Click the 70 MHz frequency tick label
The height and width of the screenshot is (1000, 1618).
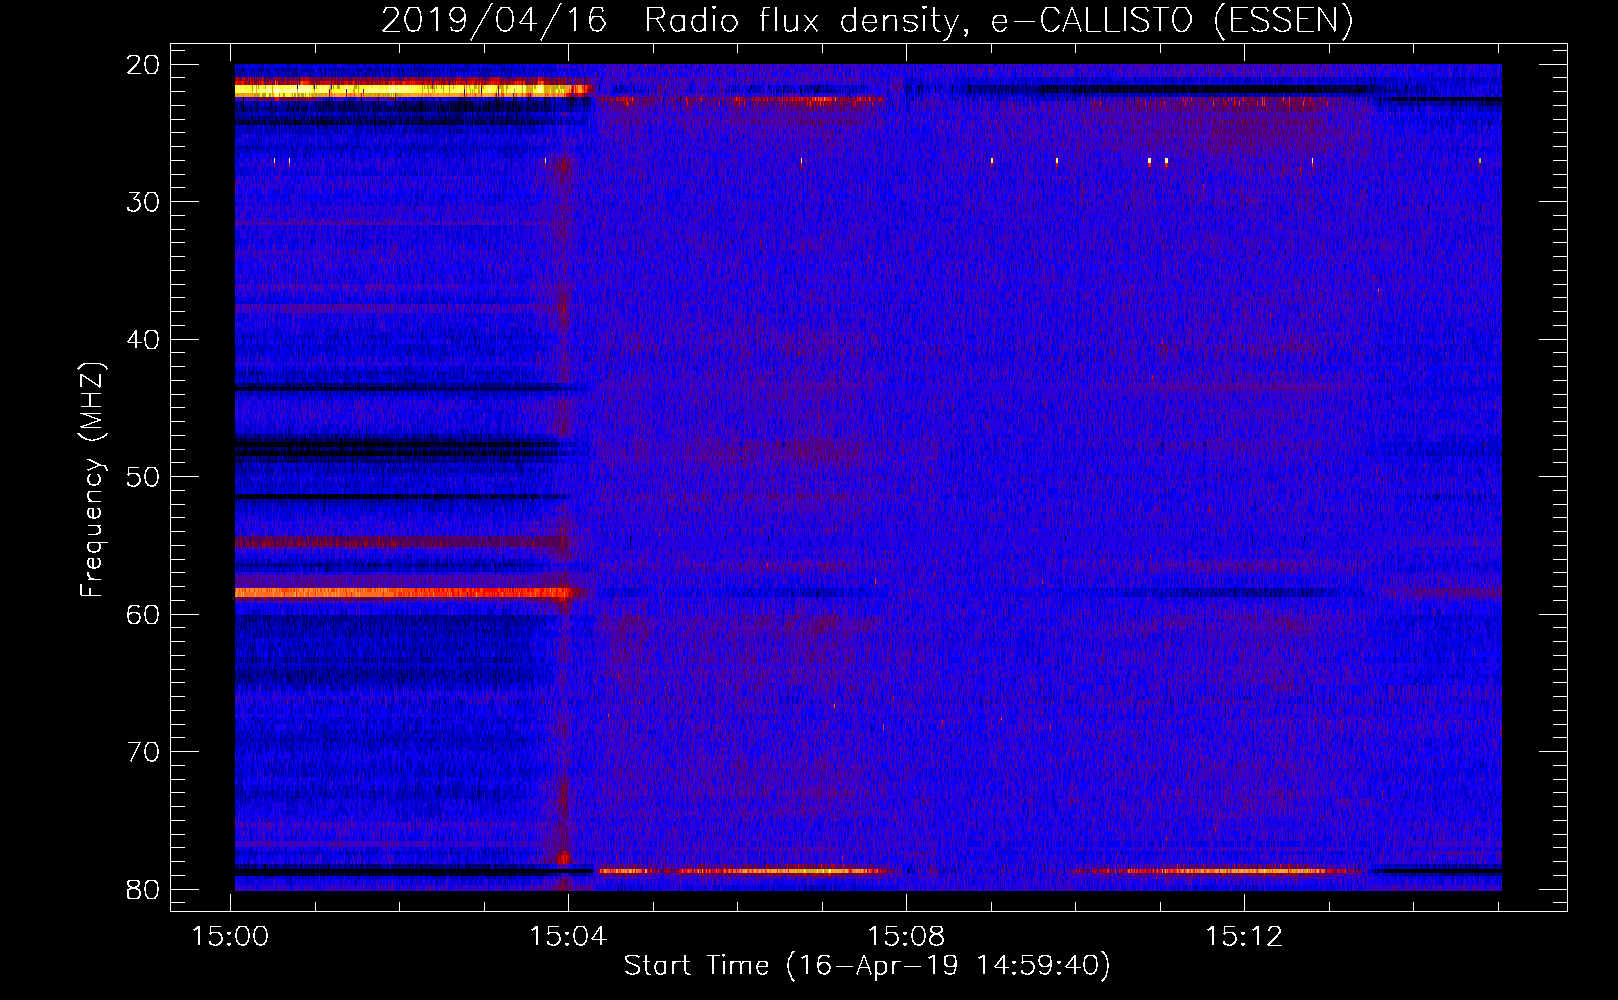143,752
